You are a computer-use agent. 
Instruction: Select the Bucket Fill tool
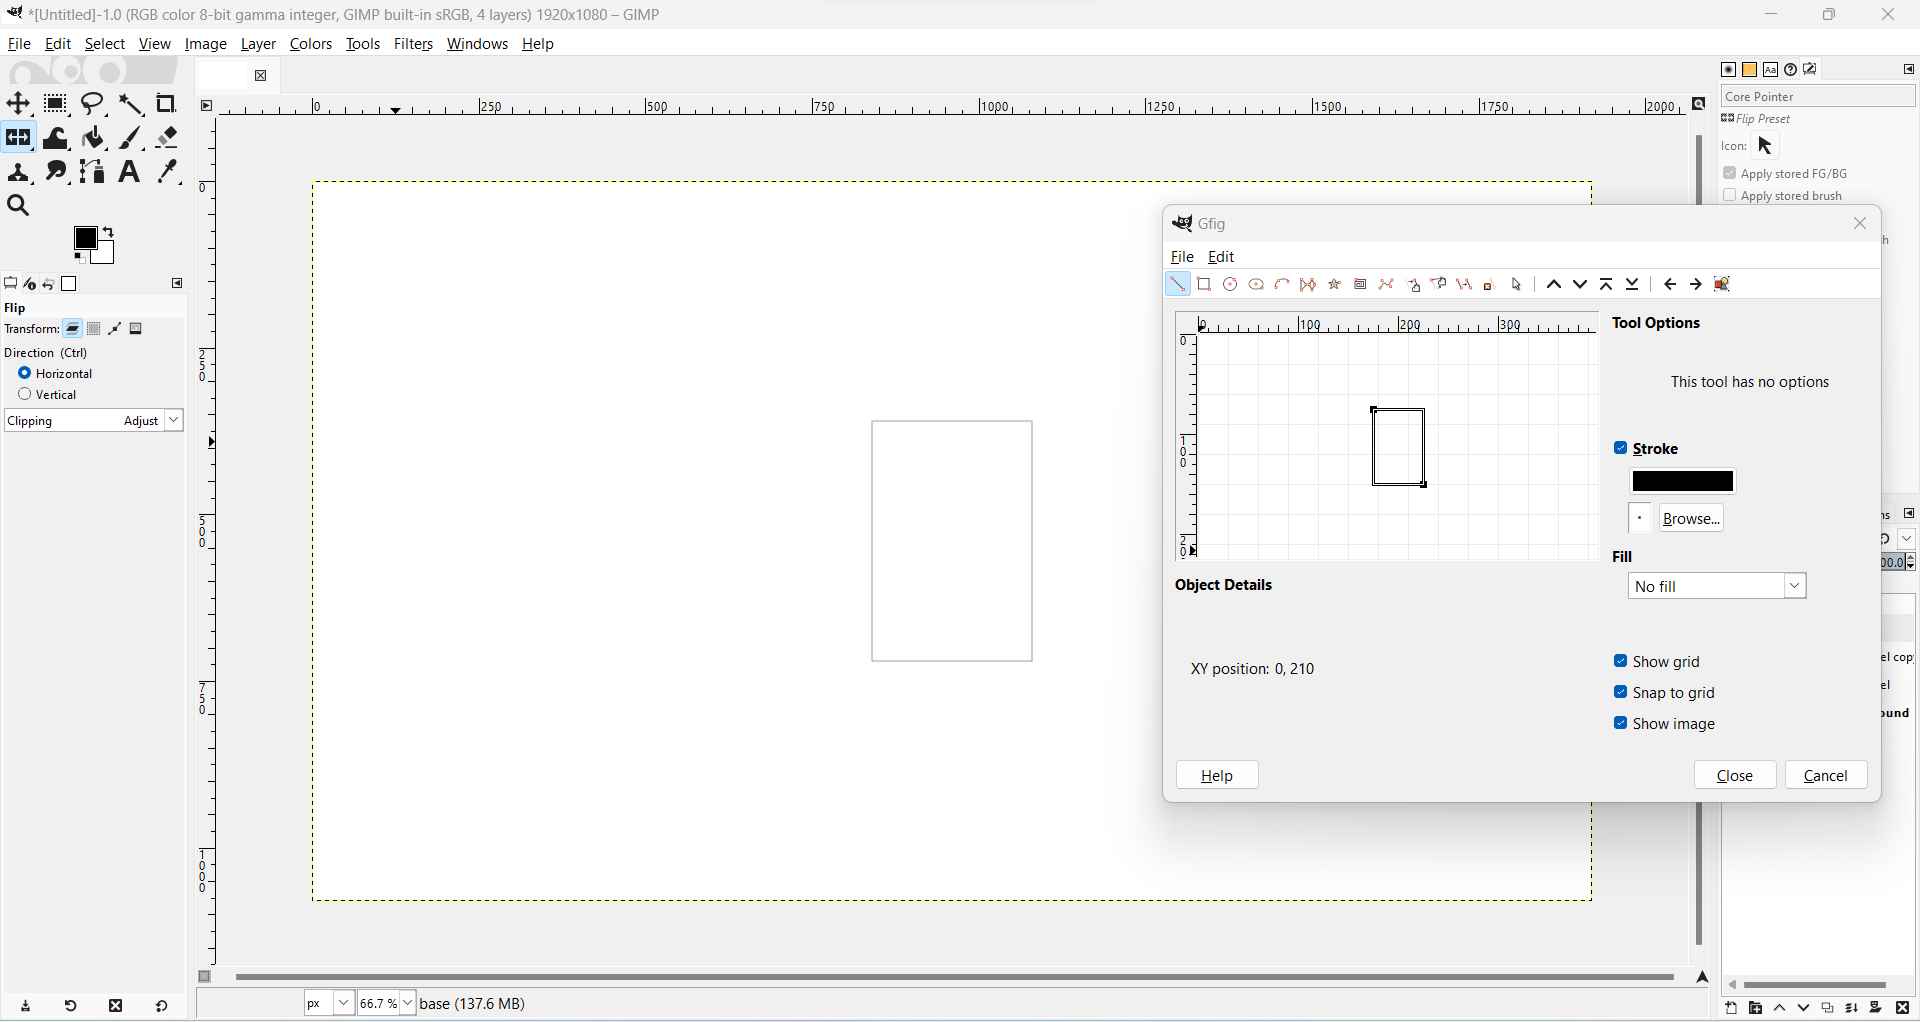94,138
